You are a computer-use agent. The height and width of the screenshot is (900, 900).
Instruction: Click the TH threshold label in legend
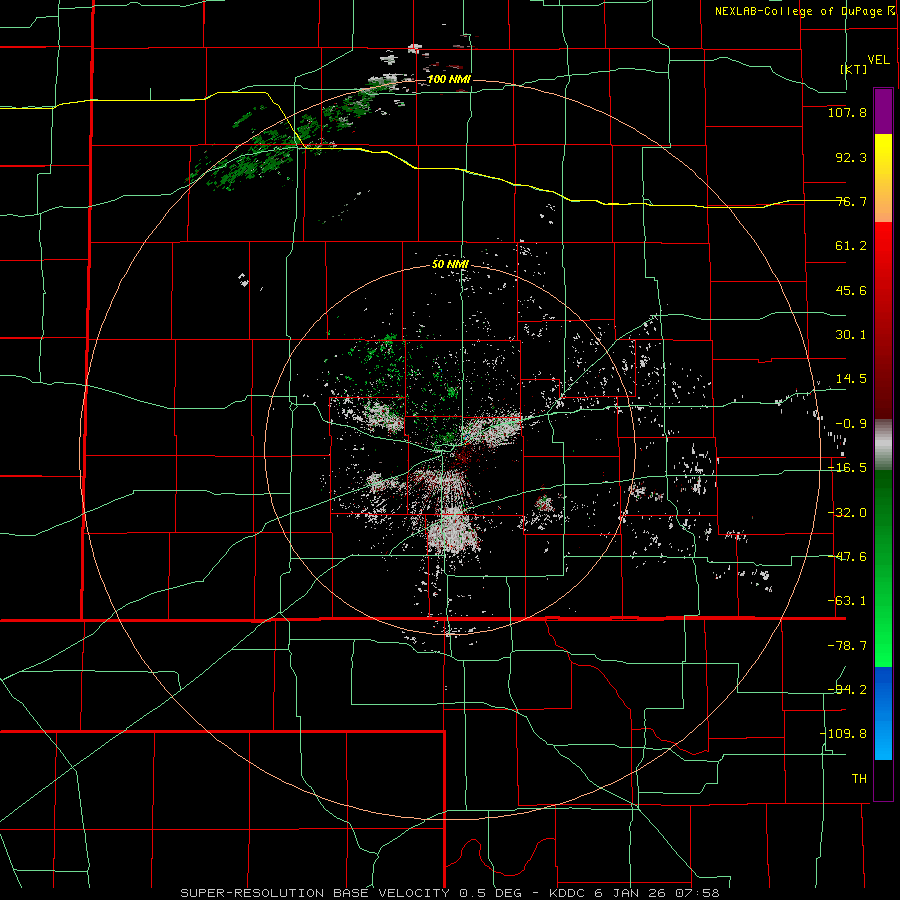(859, 778)
